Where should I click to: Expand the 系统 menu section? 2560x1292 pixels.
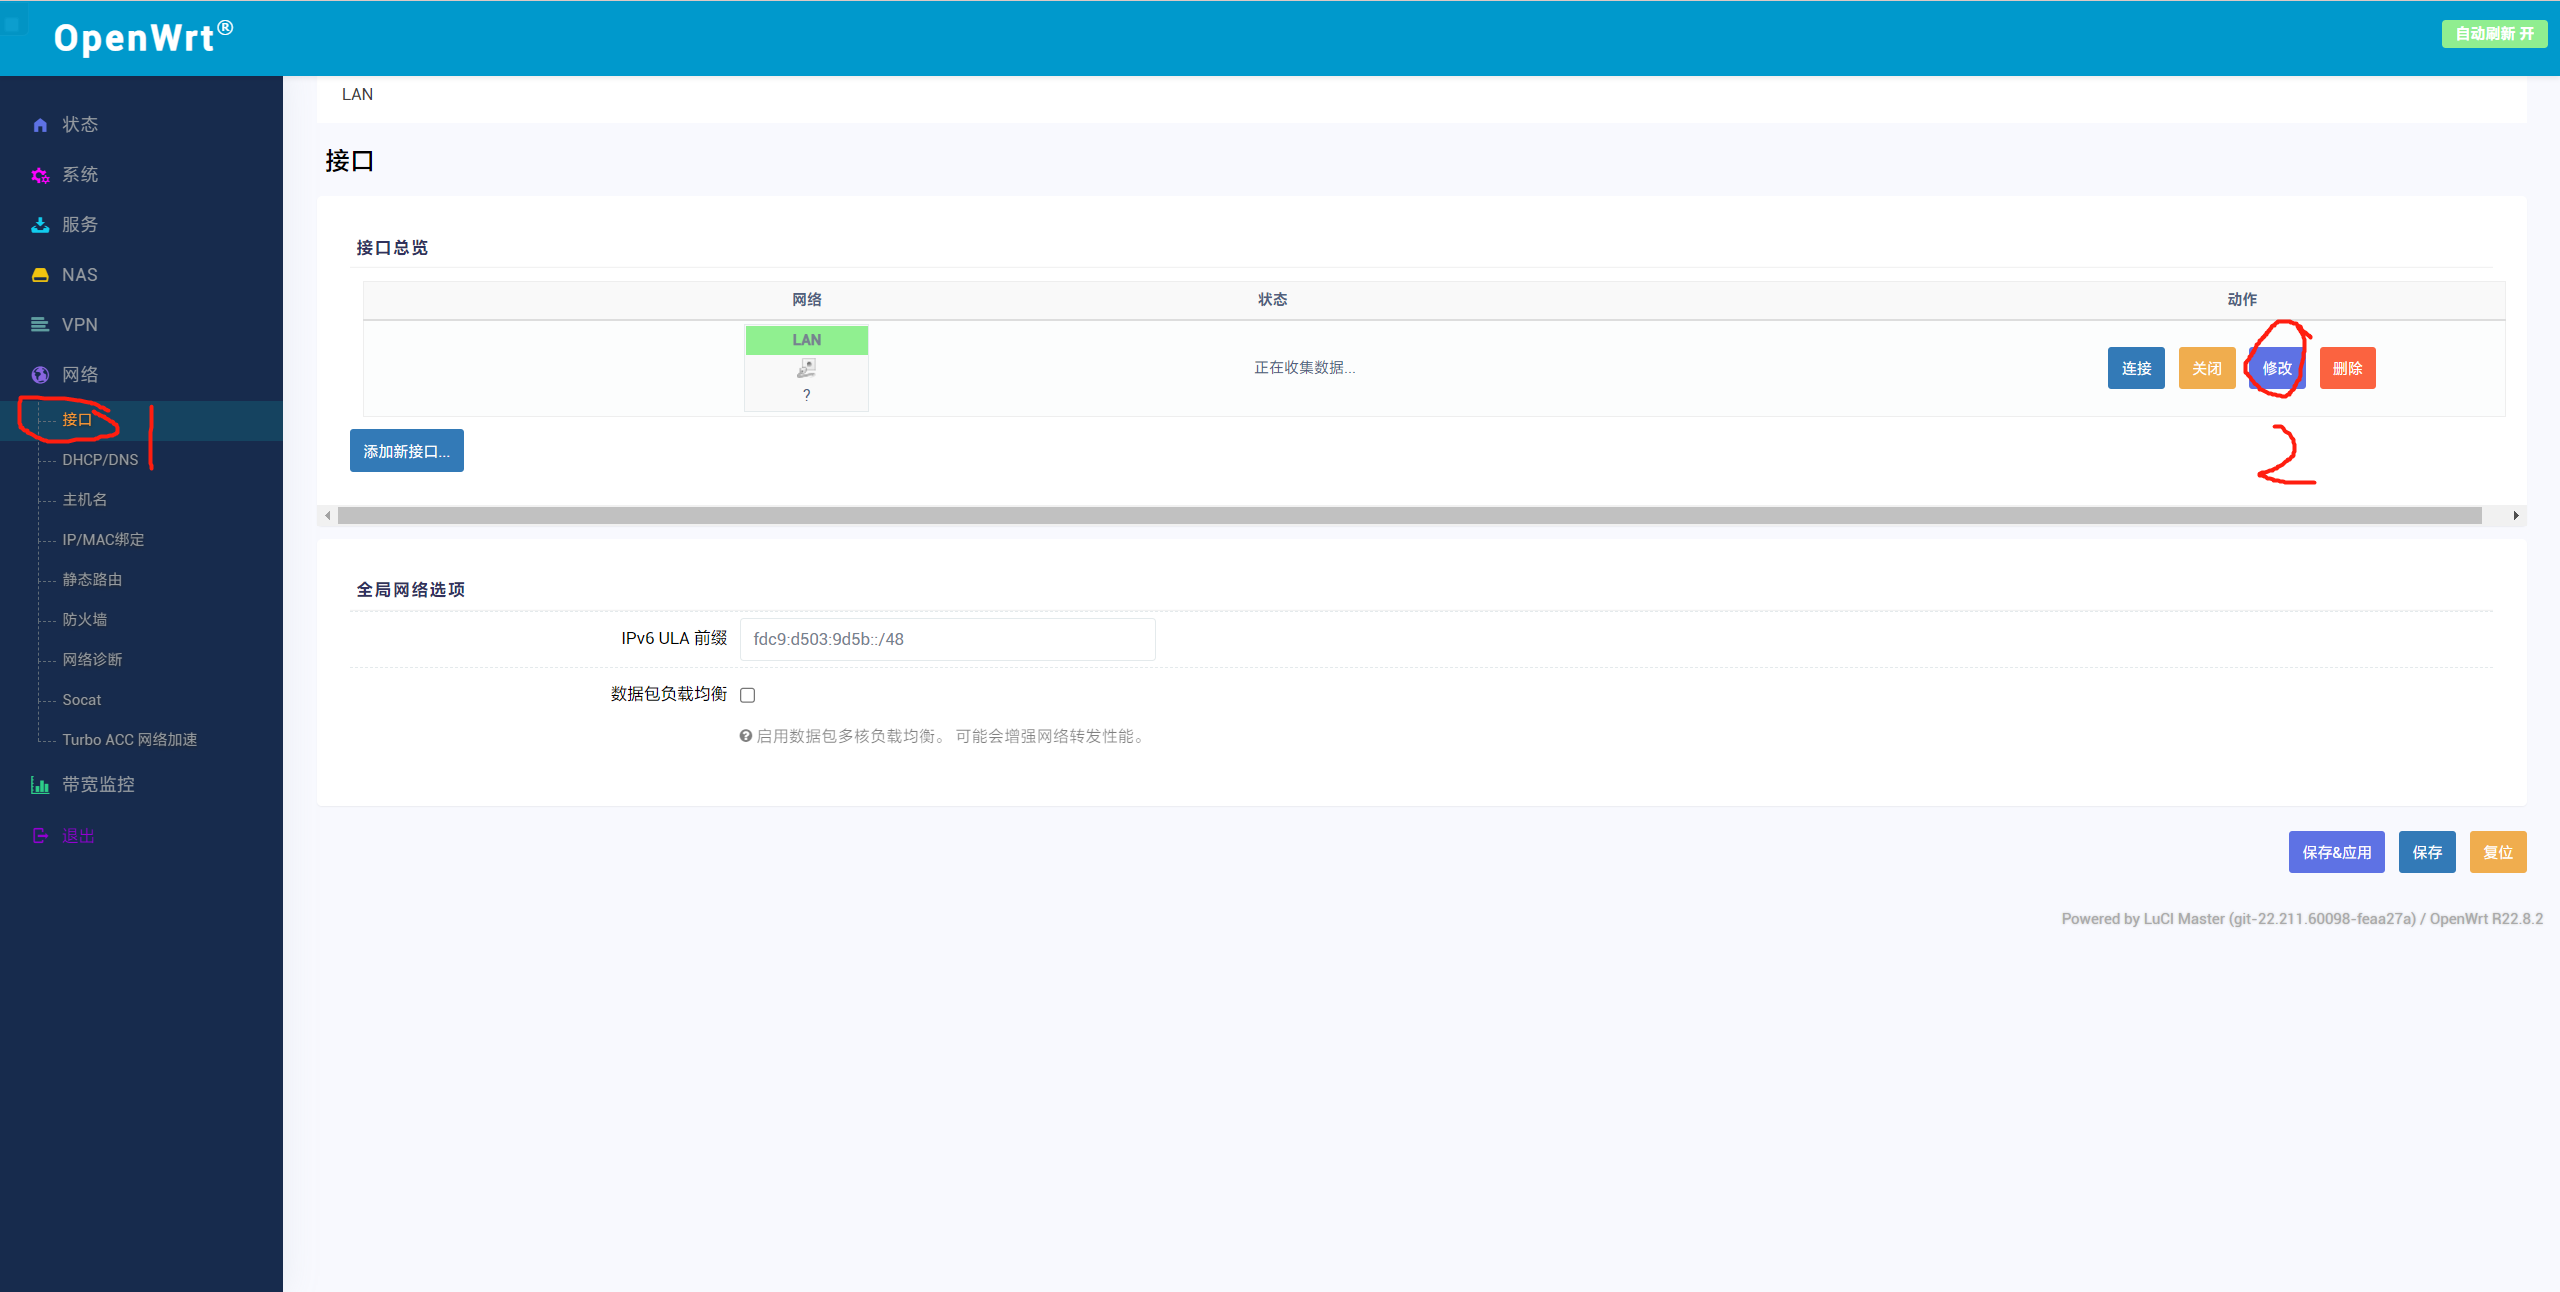coord(80,175)
